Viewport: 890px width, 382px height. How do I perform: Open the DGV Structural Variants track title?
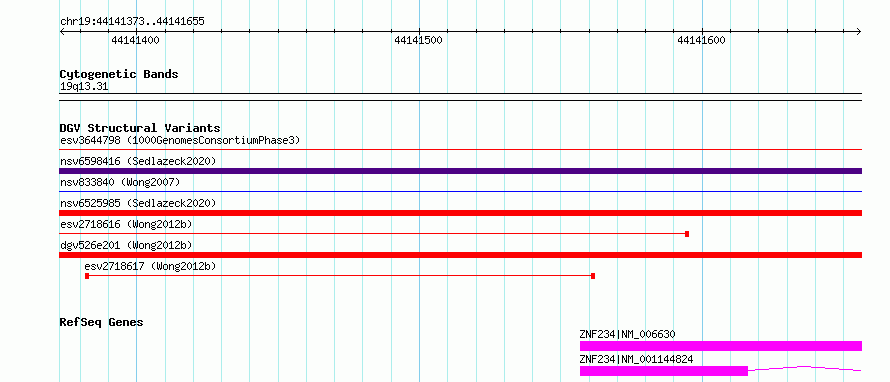point(140,128)
